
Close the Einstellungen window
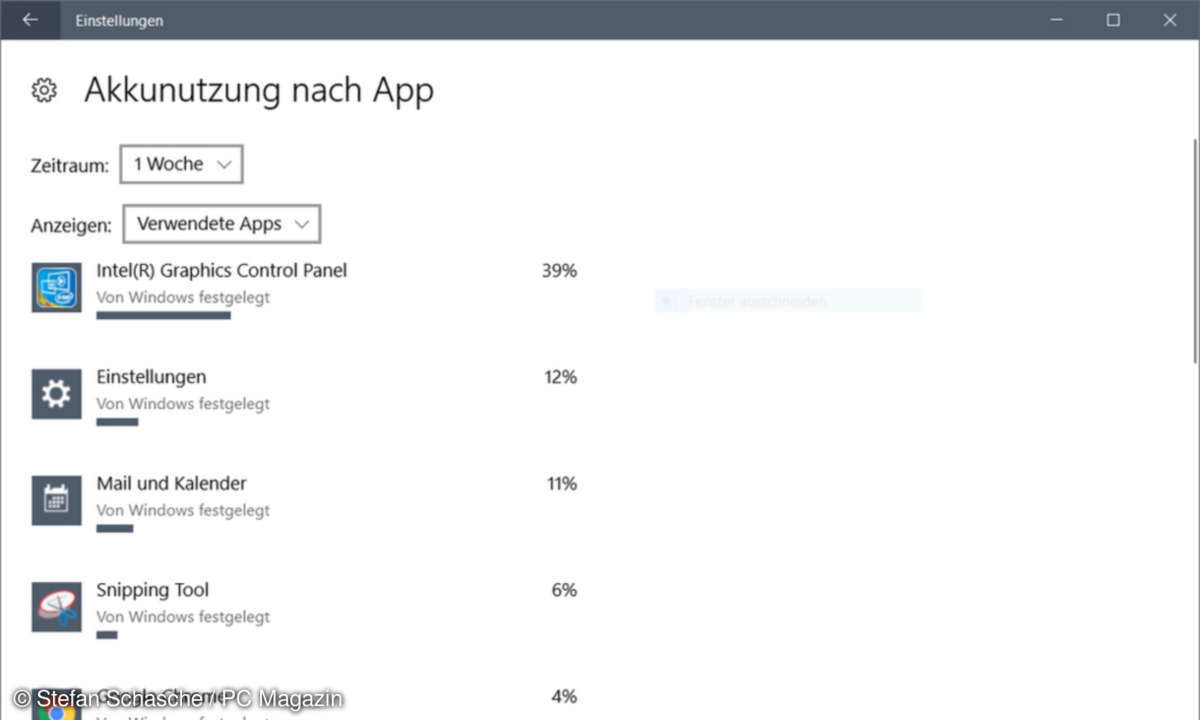tap(1169, 19)
